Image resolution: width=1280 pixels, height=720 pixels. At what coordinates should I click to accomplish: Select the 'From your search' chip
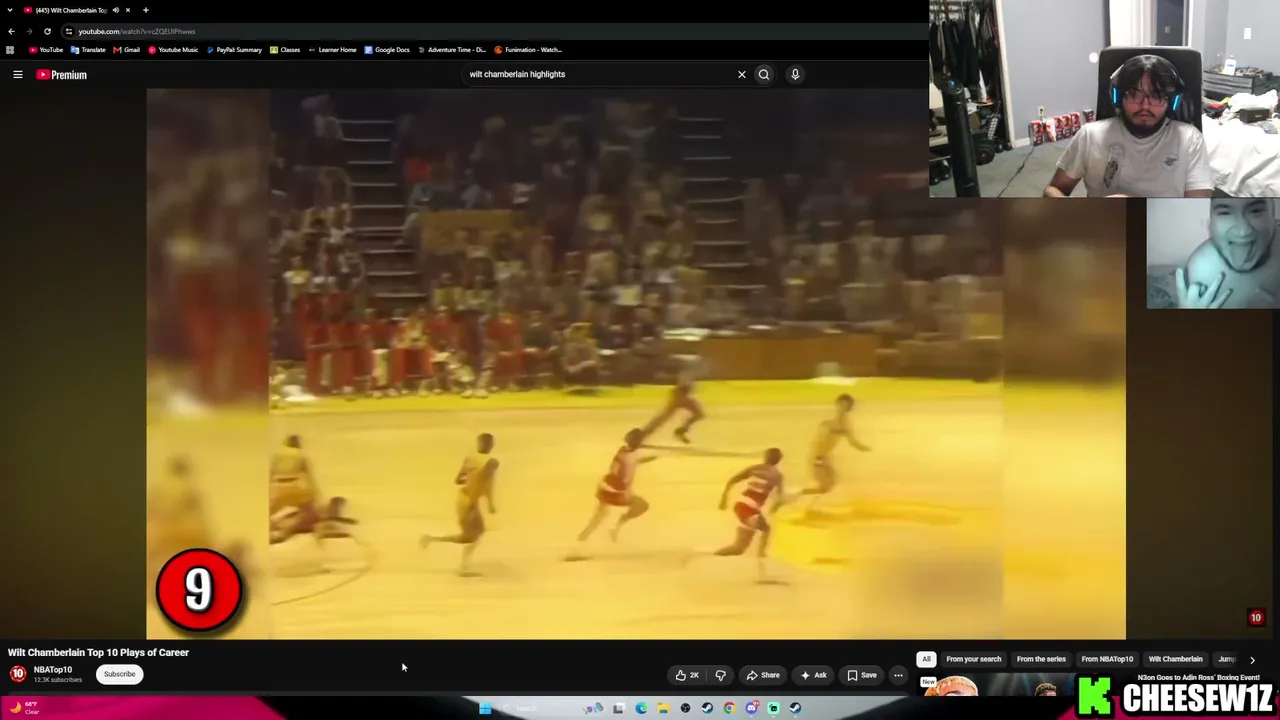pos(974,659)
